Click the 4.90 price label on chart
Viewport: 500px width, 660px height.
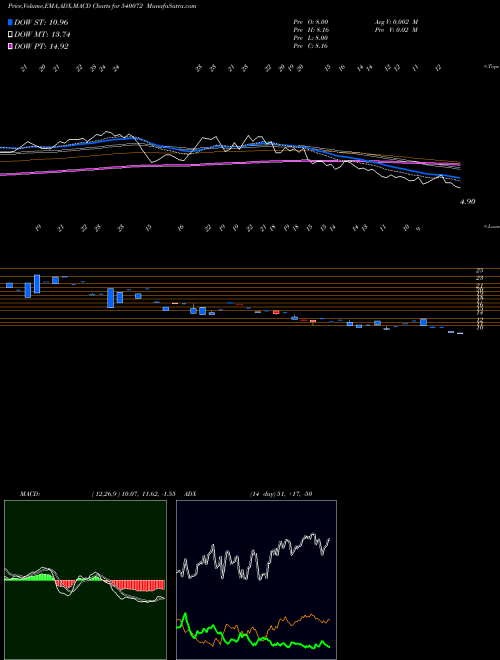click(468, 202)
